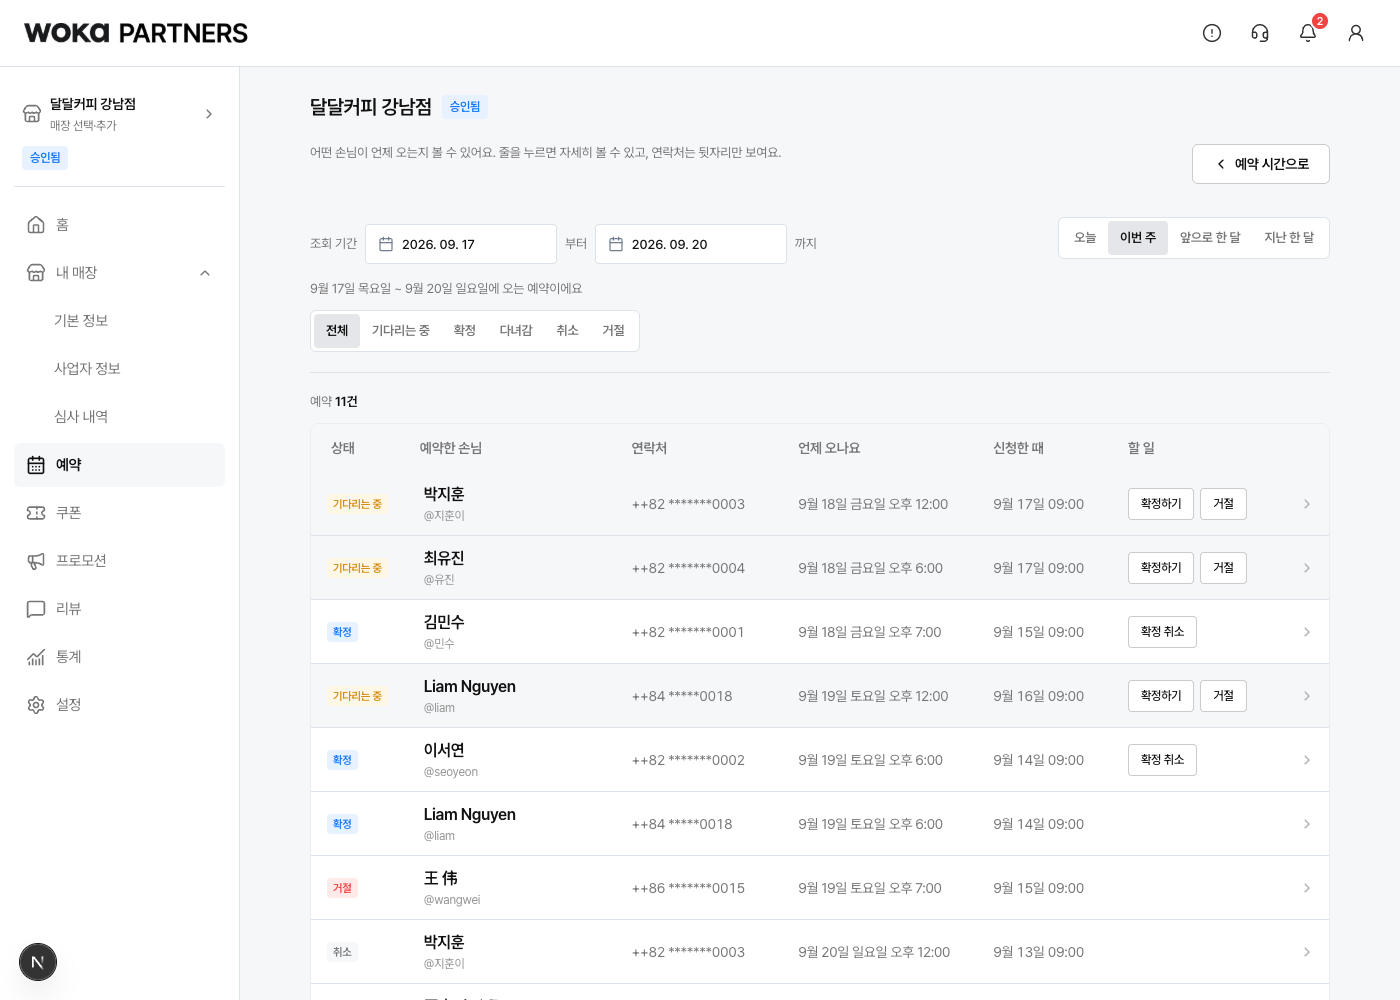Click the start date field 2026. 09. 17
The image size is (1400, 1000).
pyautogui.click(x=461, y=244)
